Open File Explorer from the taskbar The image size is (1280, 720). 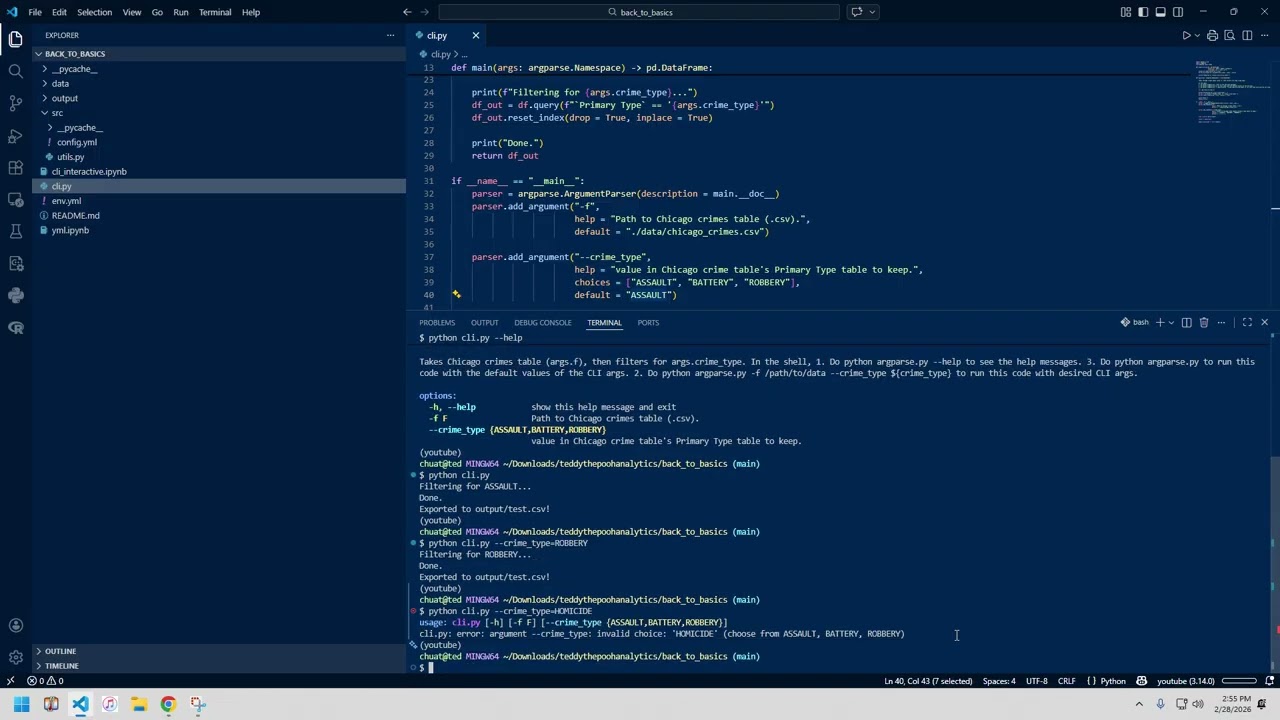tap(139, 705)
